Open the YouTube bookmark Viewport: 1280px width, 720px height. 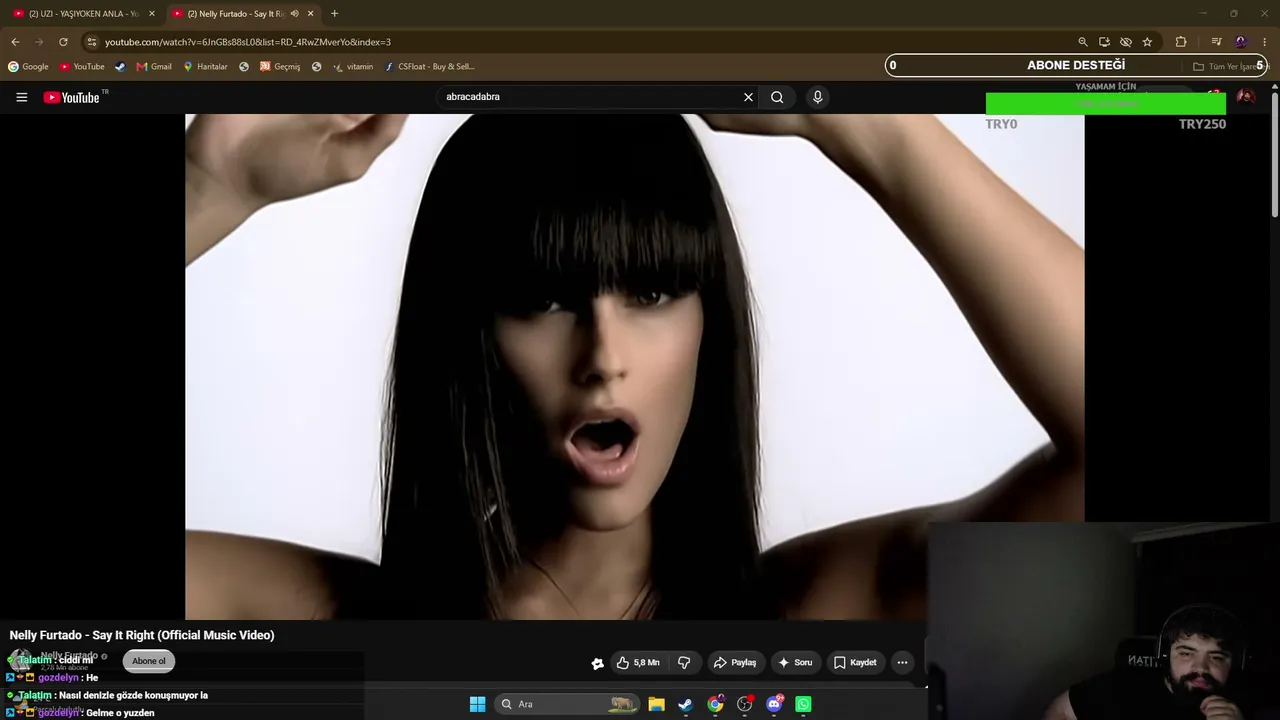click(82, 67)
